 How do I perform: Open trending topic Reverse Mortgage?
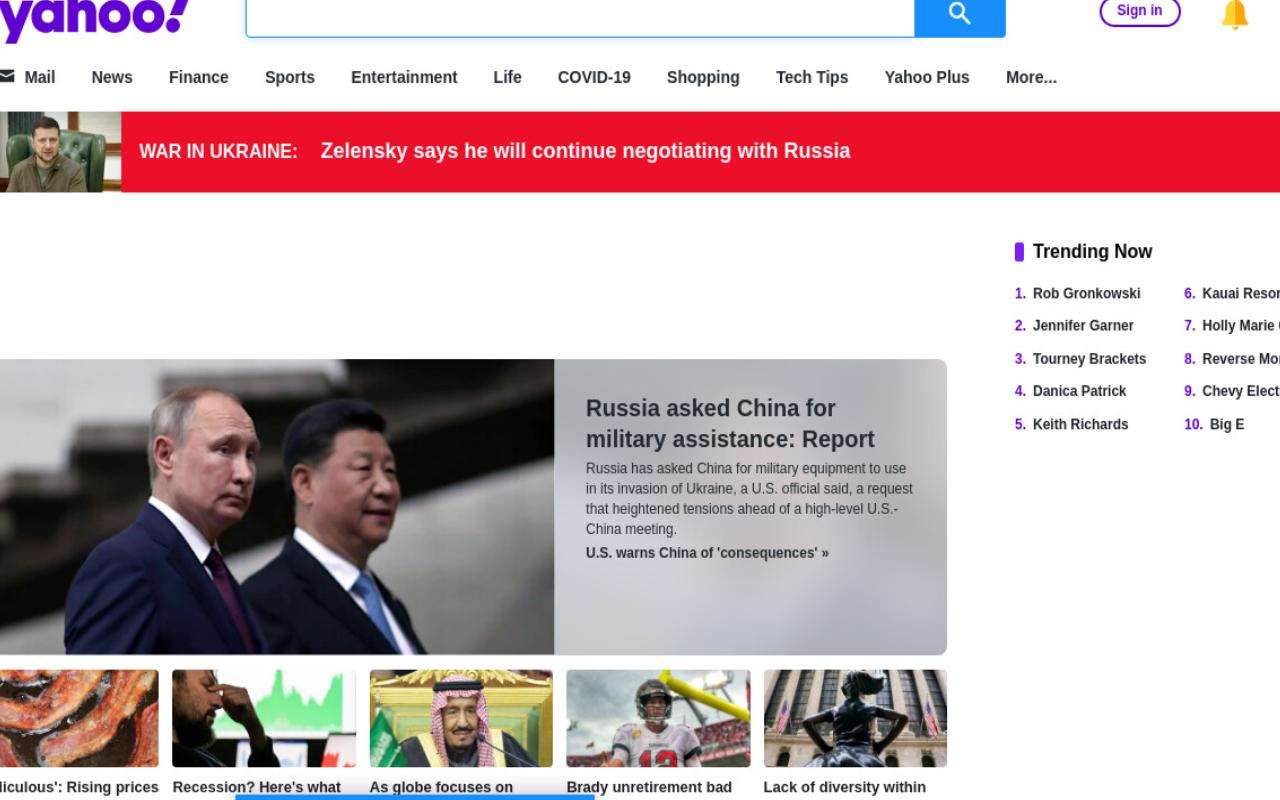click(x=1240, y=359)
